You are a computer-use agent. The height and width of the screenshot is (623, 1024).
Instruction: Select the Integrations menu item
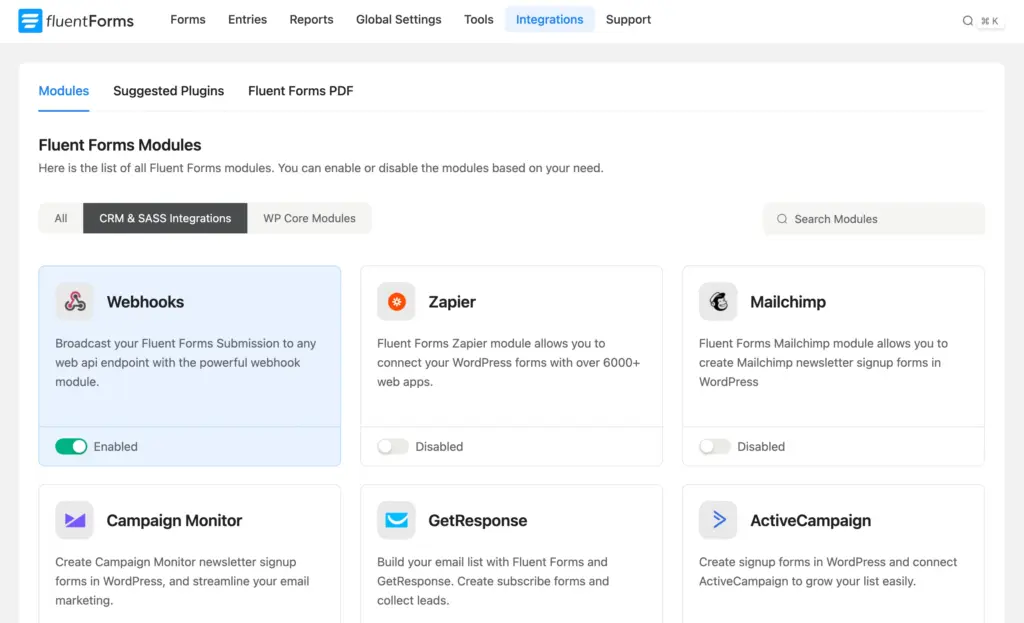coord(549,20)
